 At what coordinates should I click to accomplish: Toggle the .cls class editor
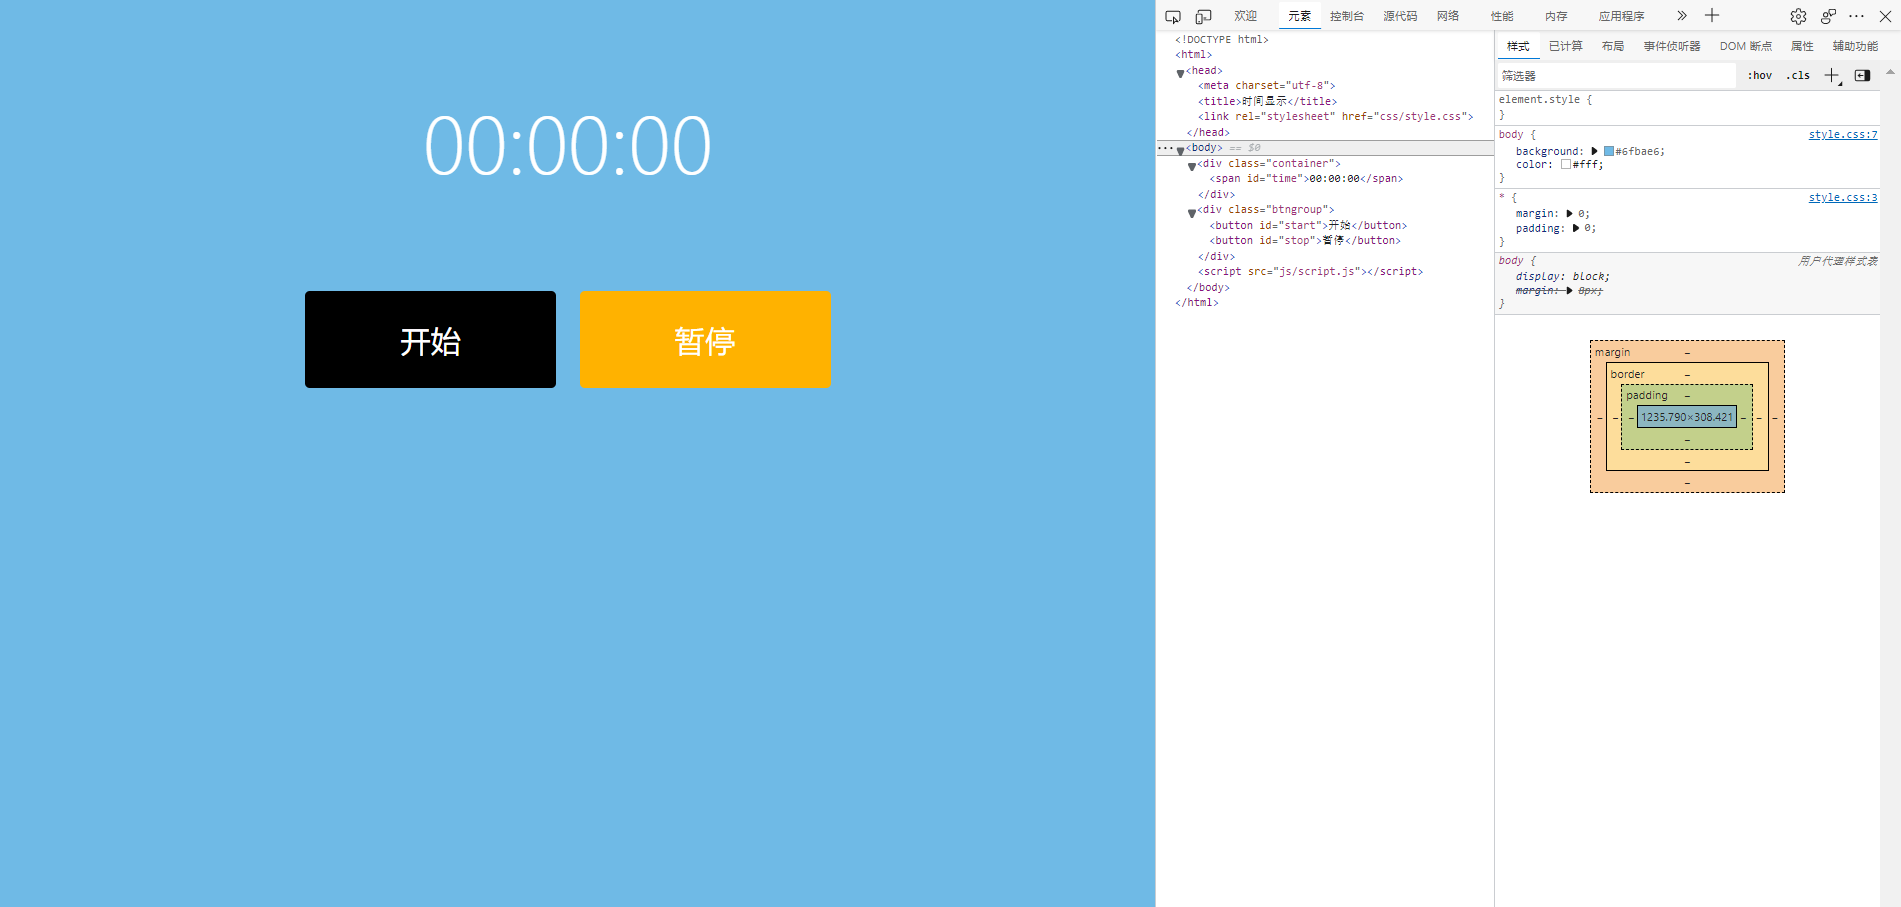tap(1797, 75)
